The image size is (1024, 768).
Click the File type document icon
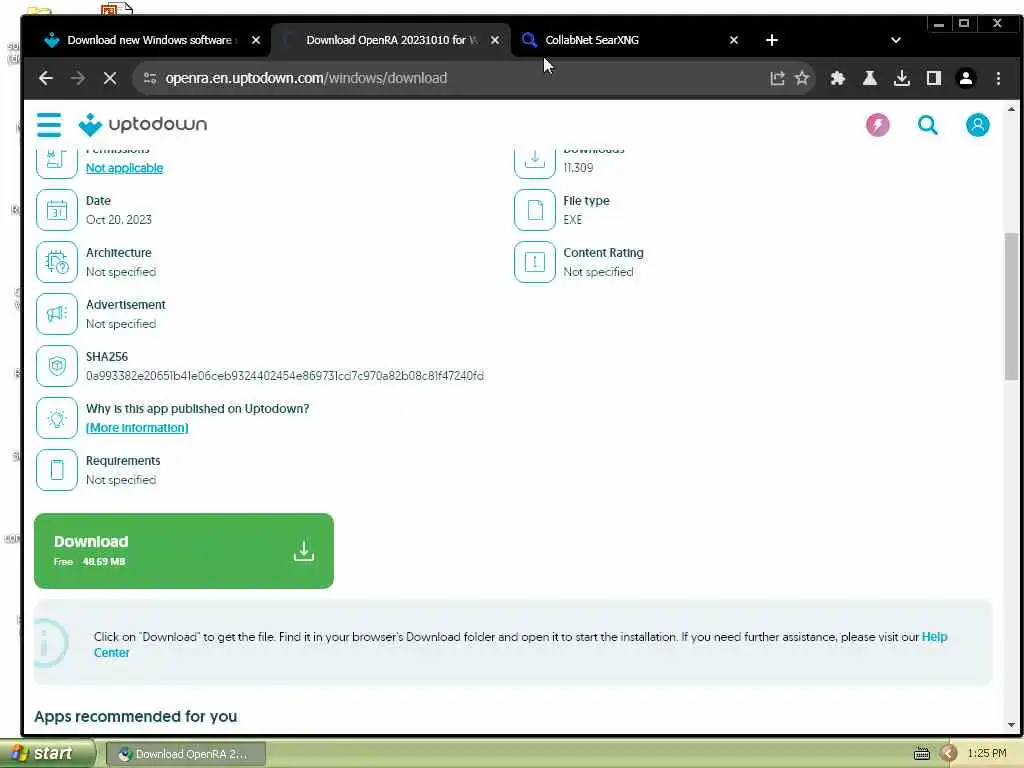[535, 210]
